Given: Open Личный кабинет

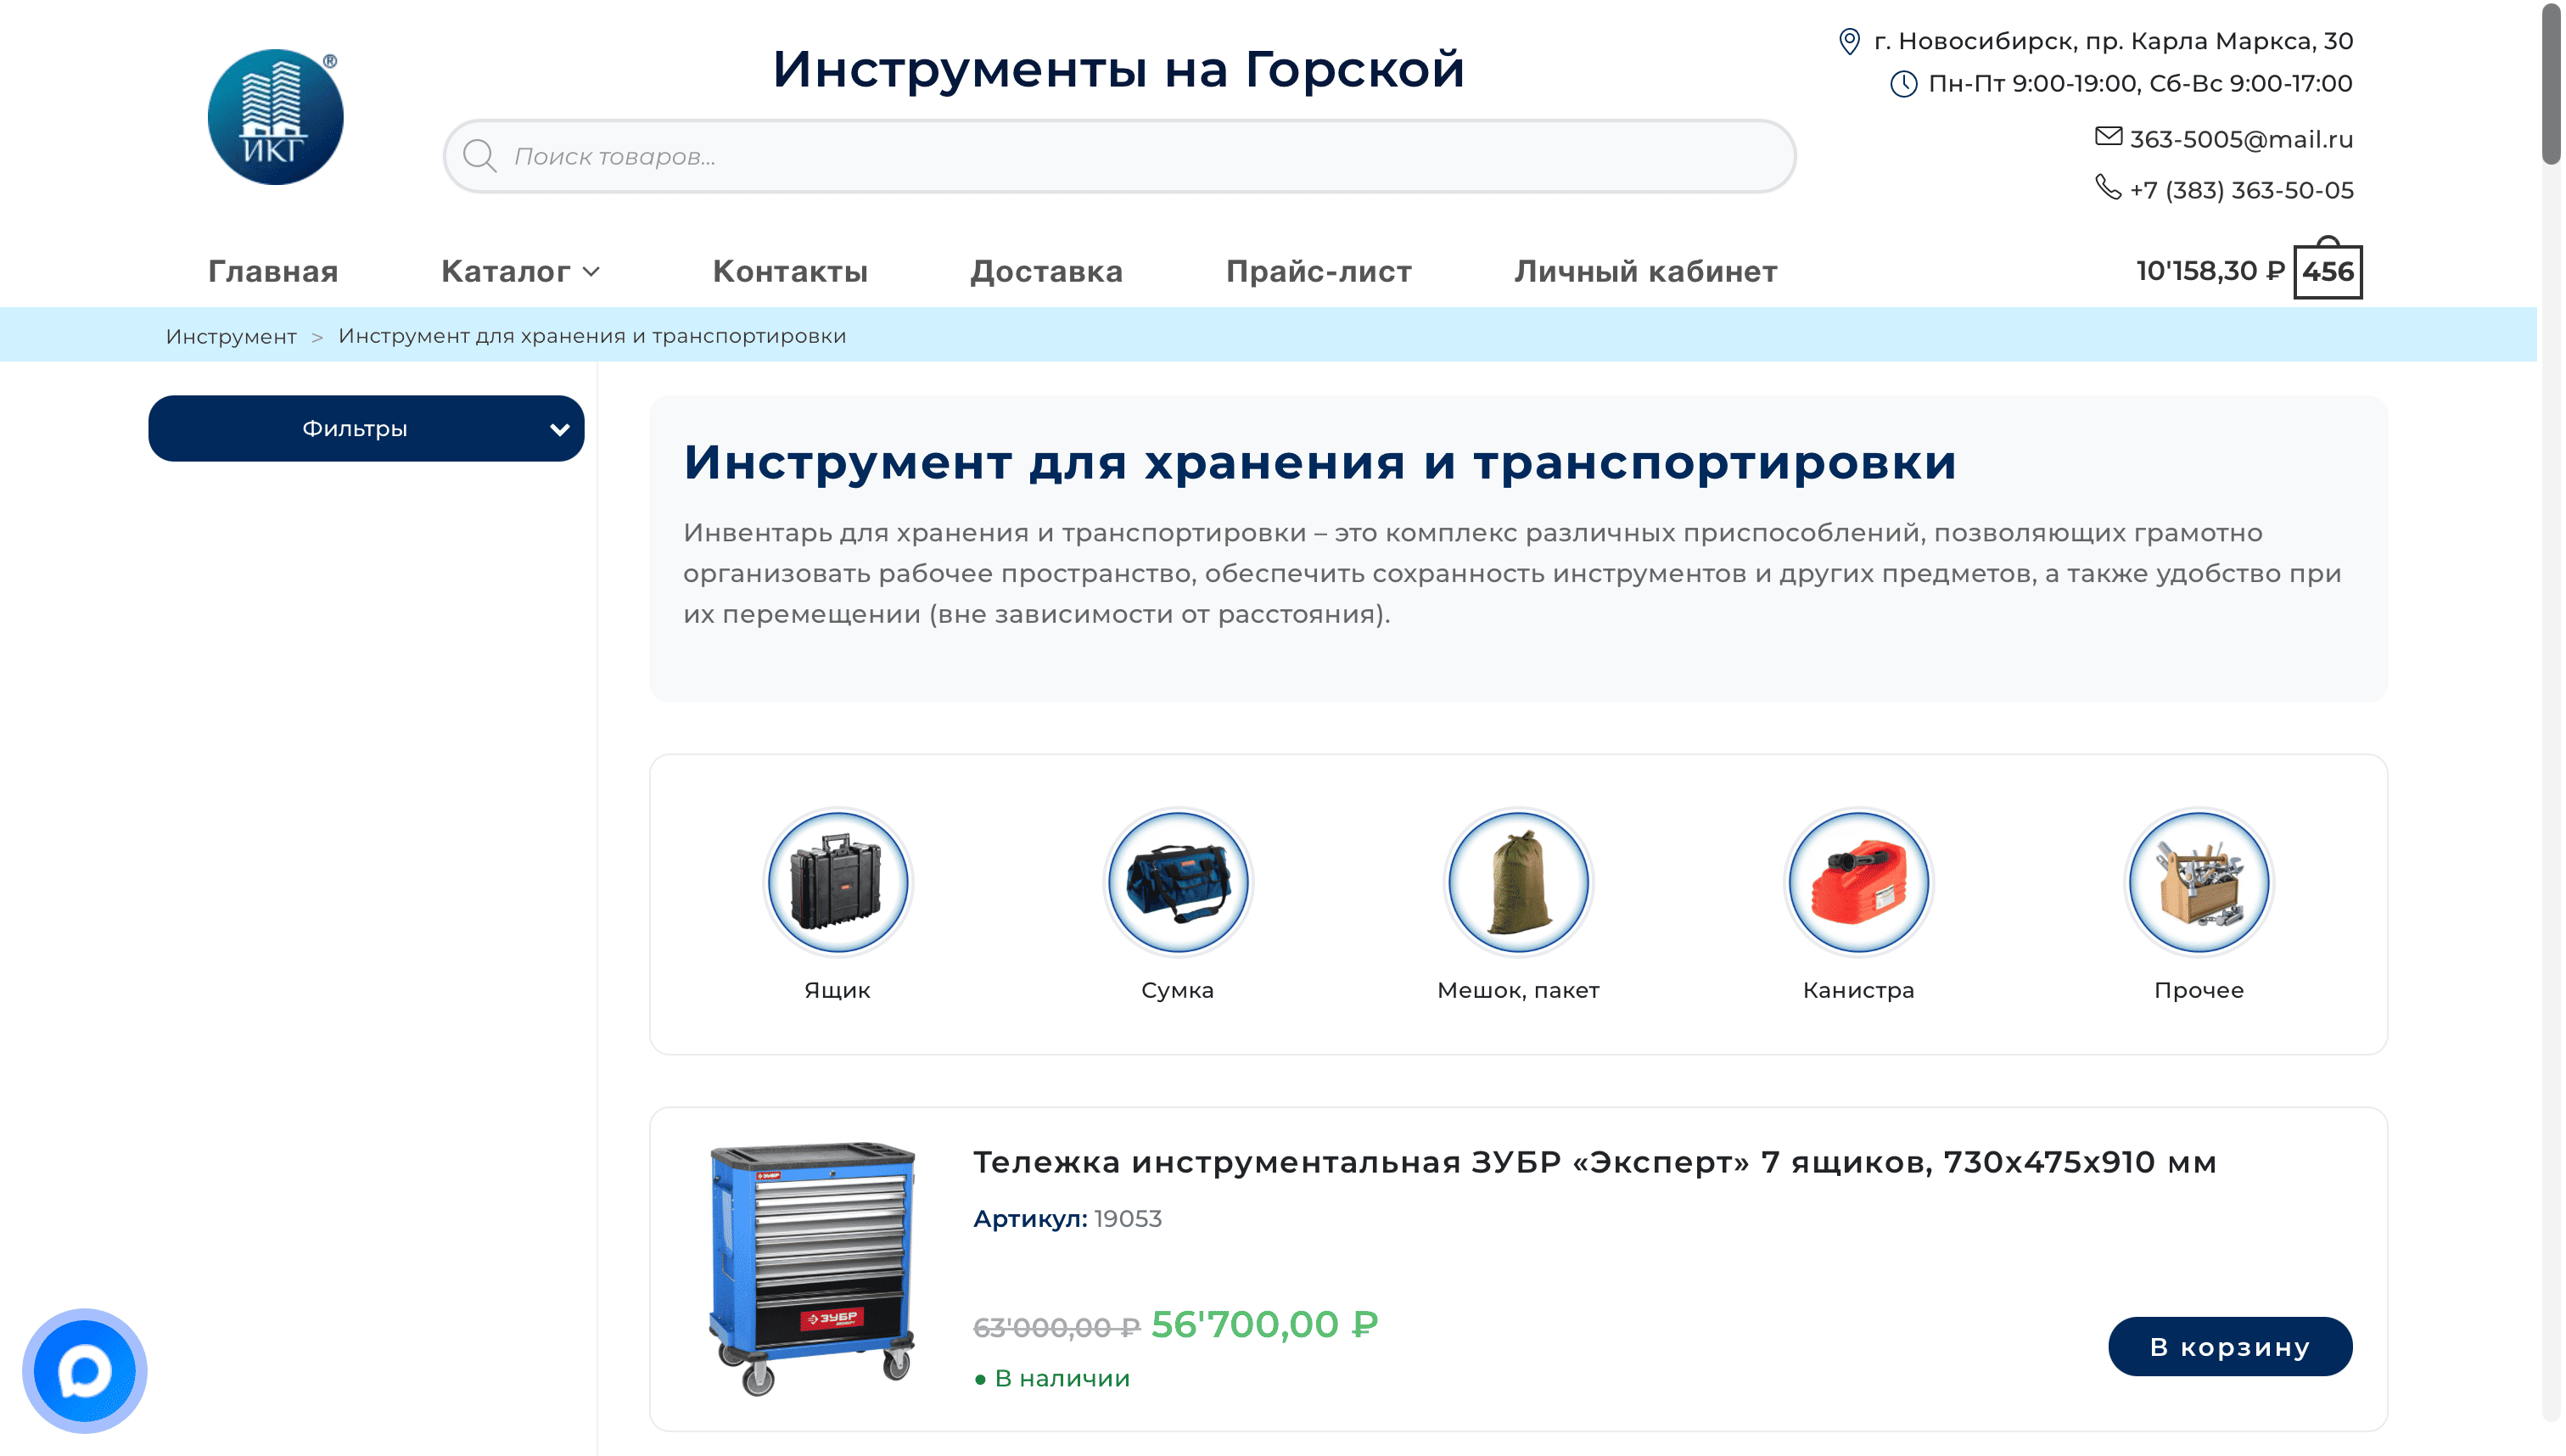Looking at the screenshot, I should point(1645,271).
